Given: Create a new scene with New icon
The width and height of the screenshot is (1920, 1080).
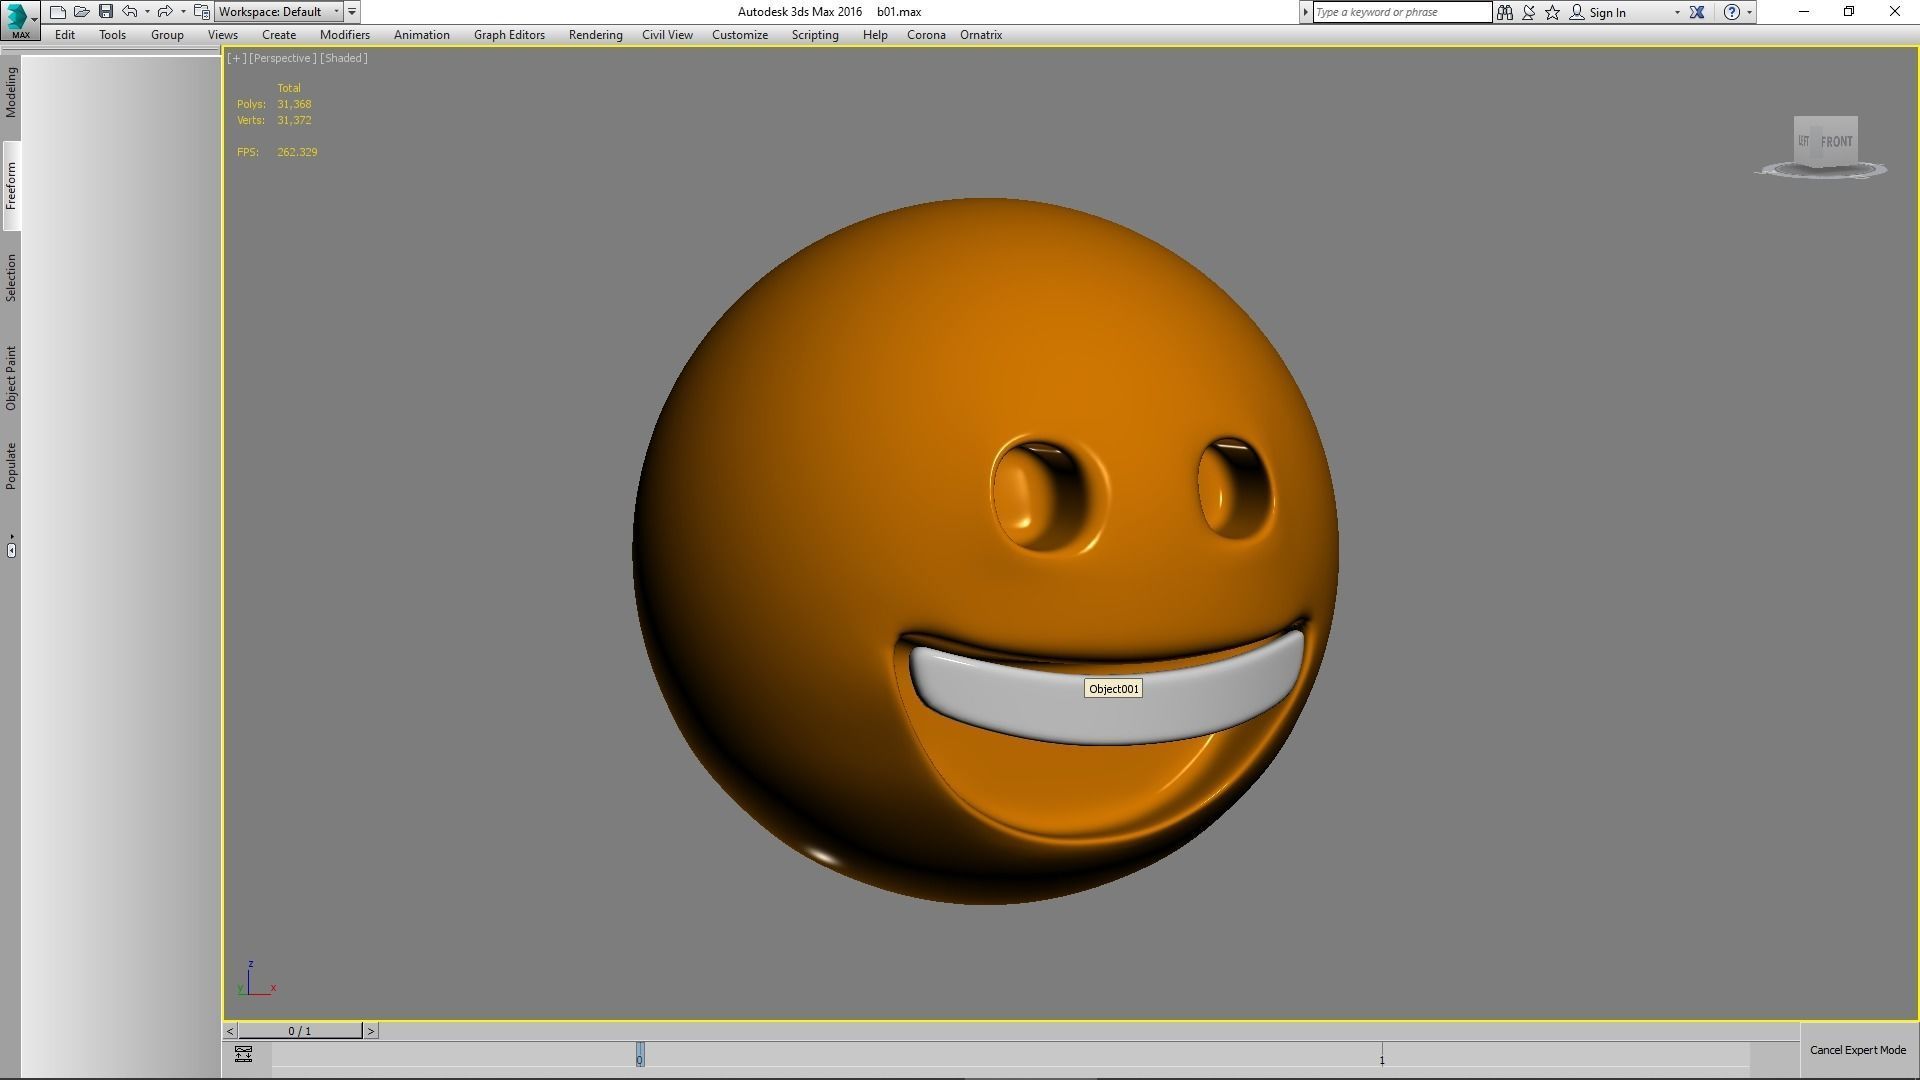Looking at the screenshot, I should click(58, 12).
